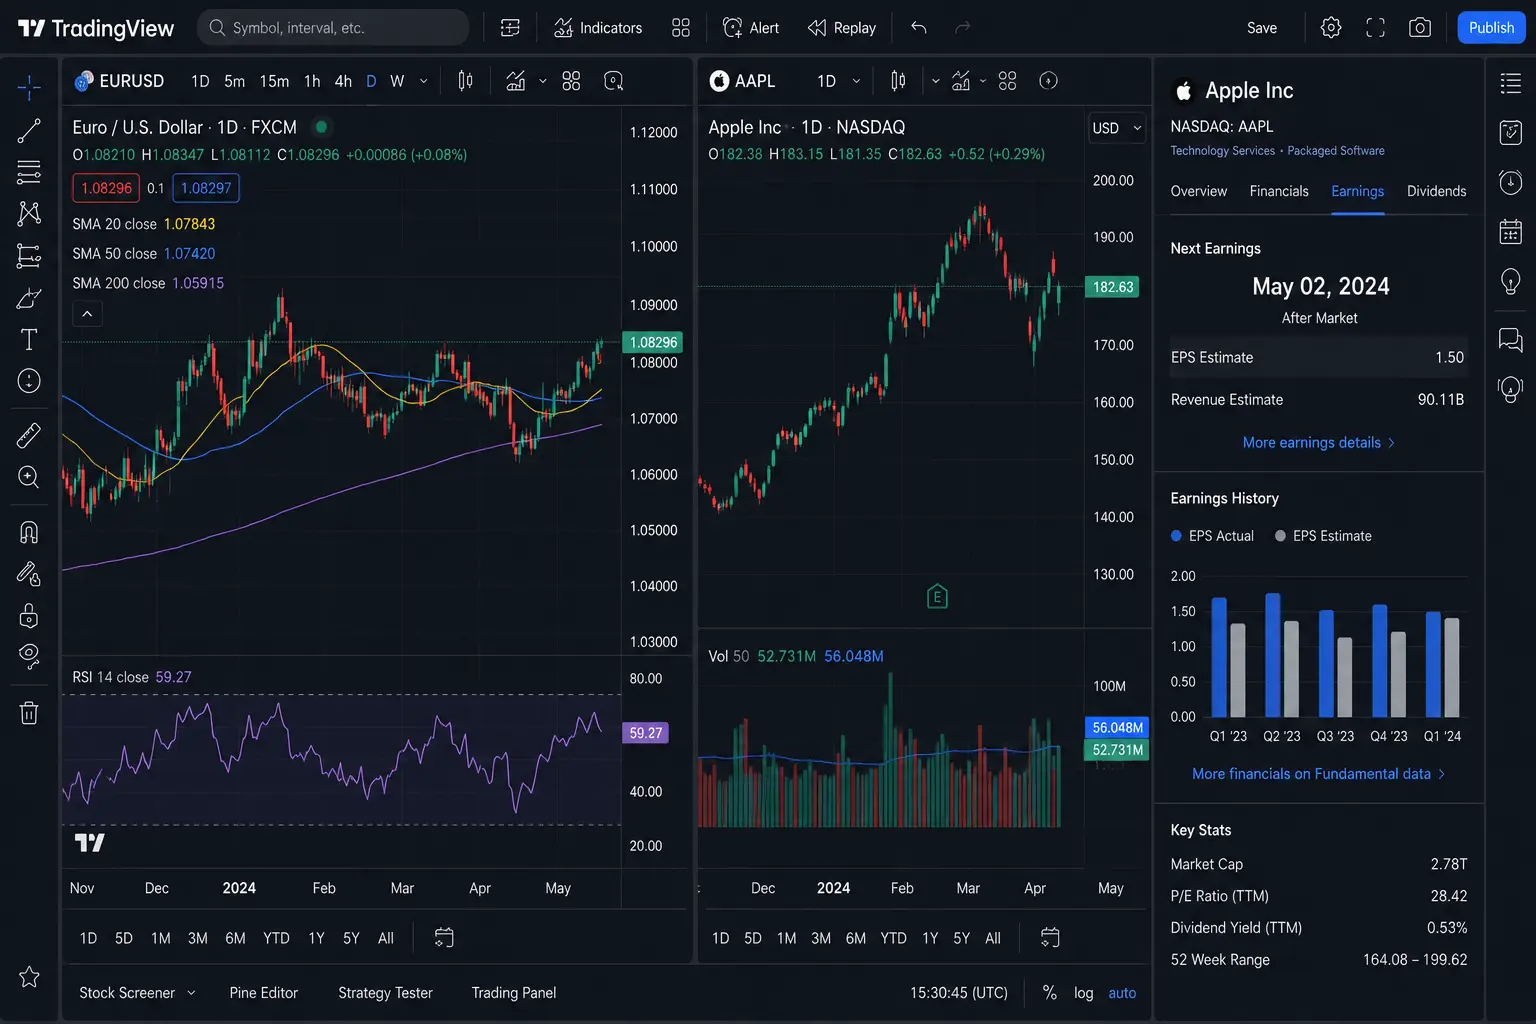Open the emoji icons tool
The image size is (1536, 1024).
pos(29,381)
